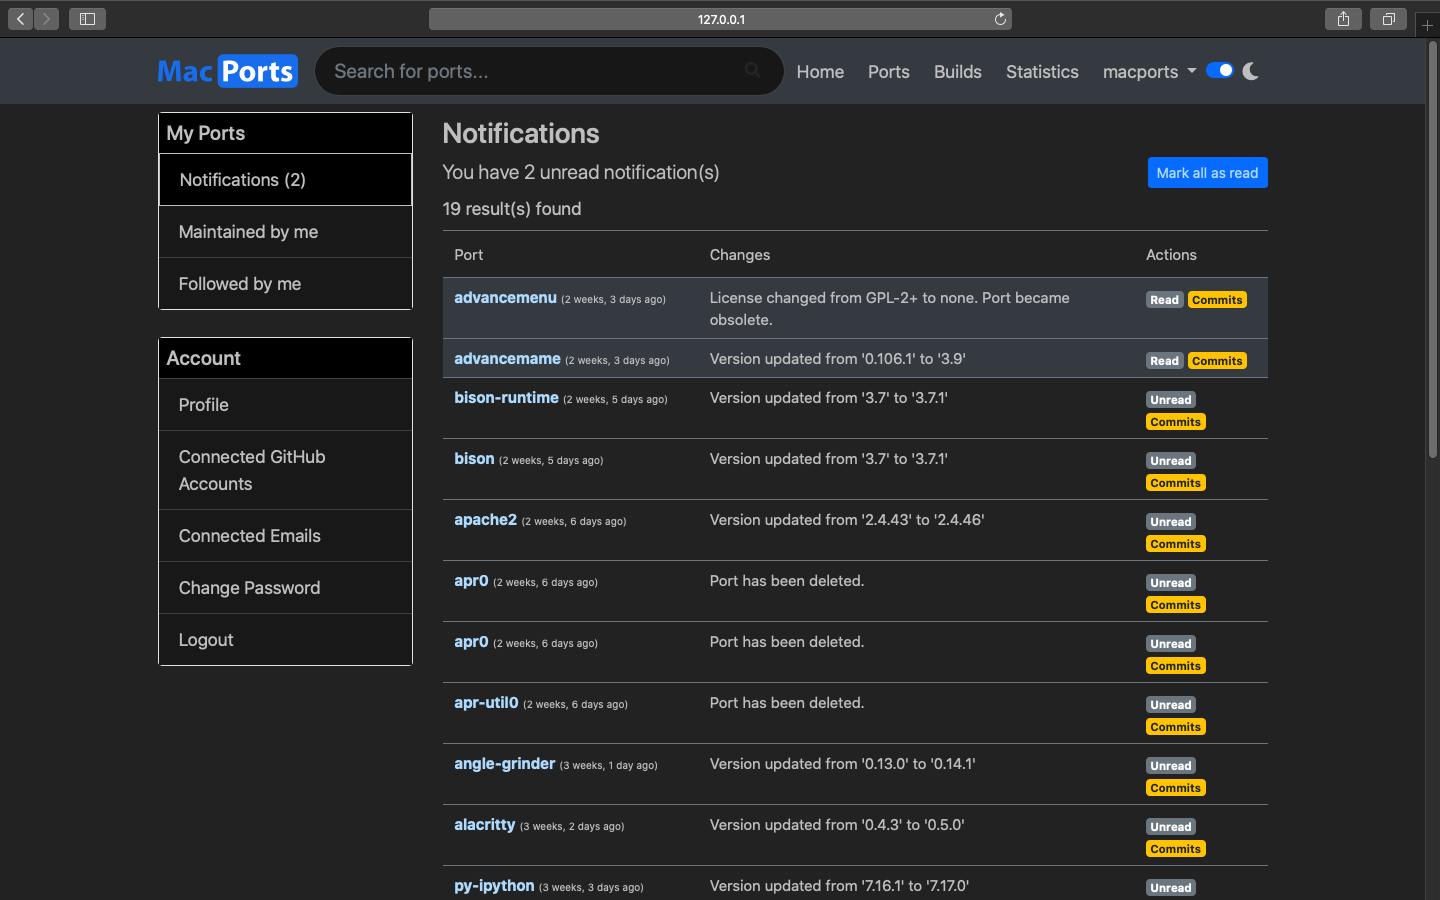The image size is (1440, 900).
Task: Toggle the dark mode switch
Action: pos(1219,70)
